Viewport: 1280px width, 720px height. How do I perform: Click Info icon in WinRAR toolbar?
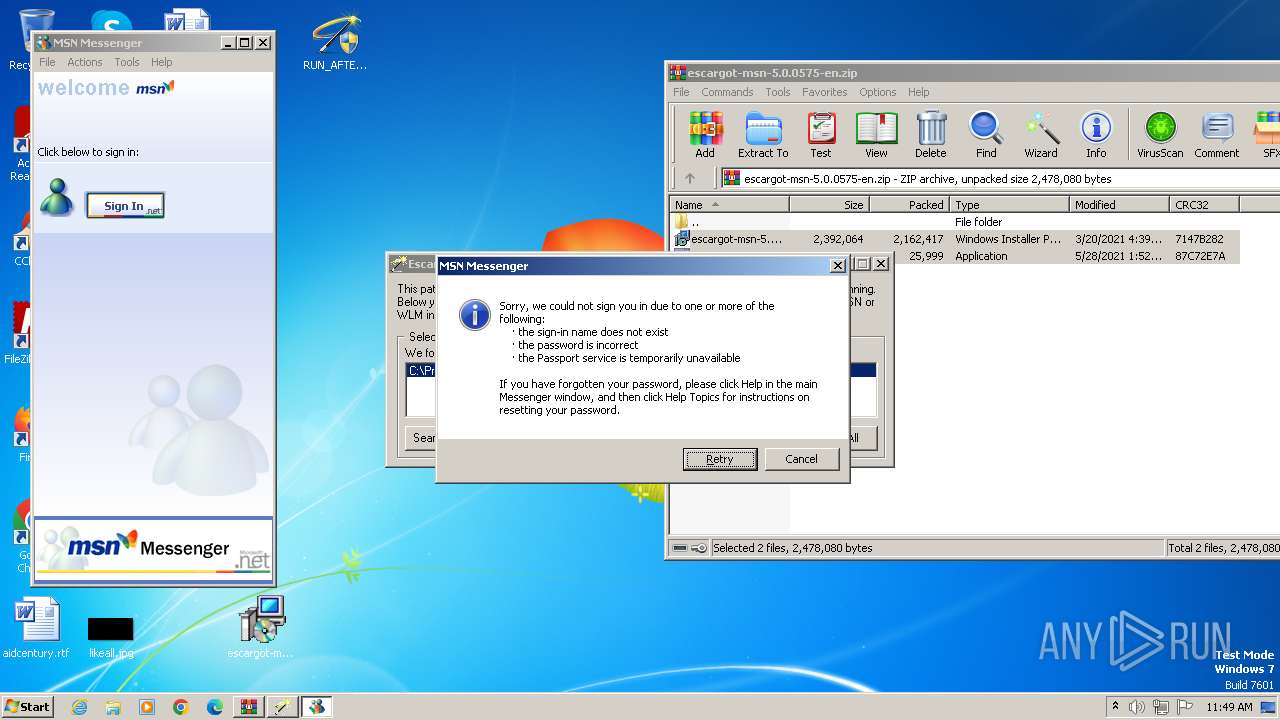click(1096, 135)
